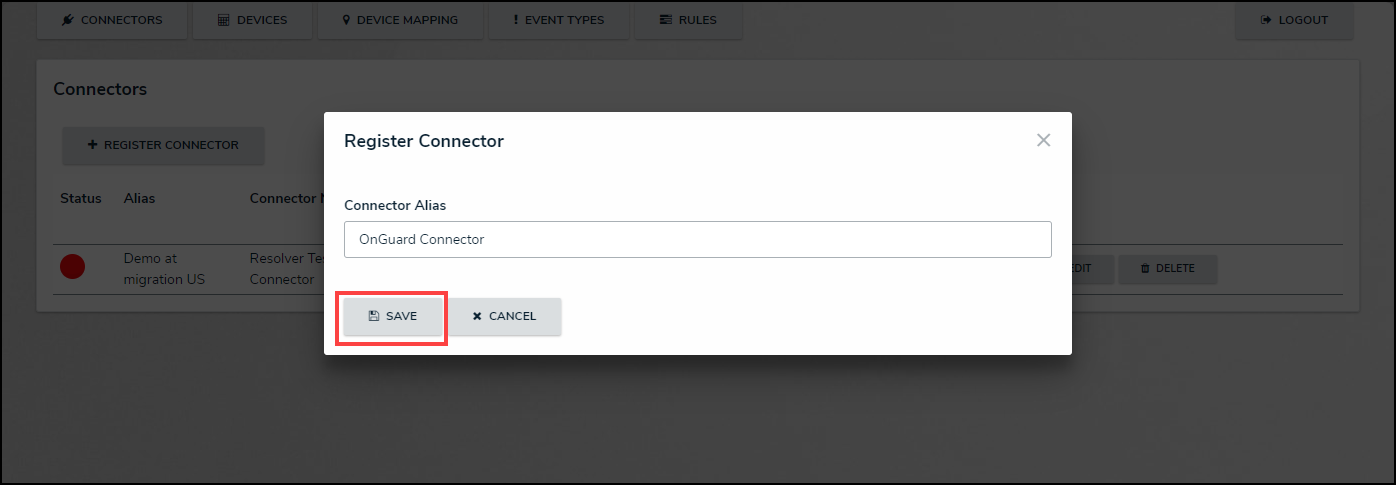
Task: Click the plug icon on Connectors tab
Action: pos(67,20)
